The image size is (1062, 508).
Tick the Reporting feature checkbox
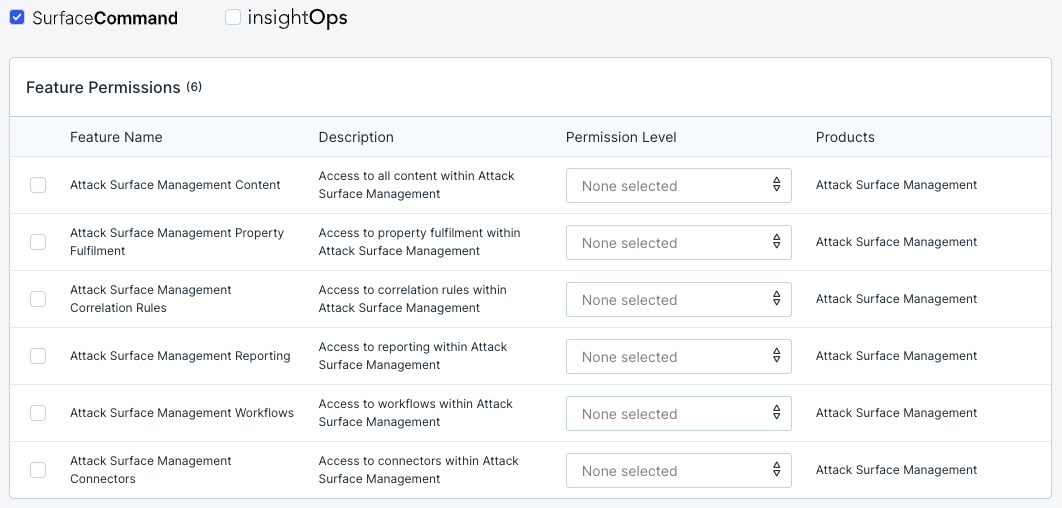click(38, 356)
